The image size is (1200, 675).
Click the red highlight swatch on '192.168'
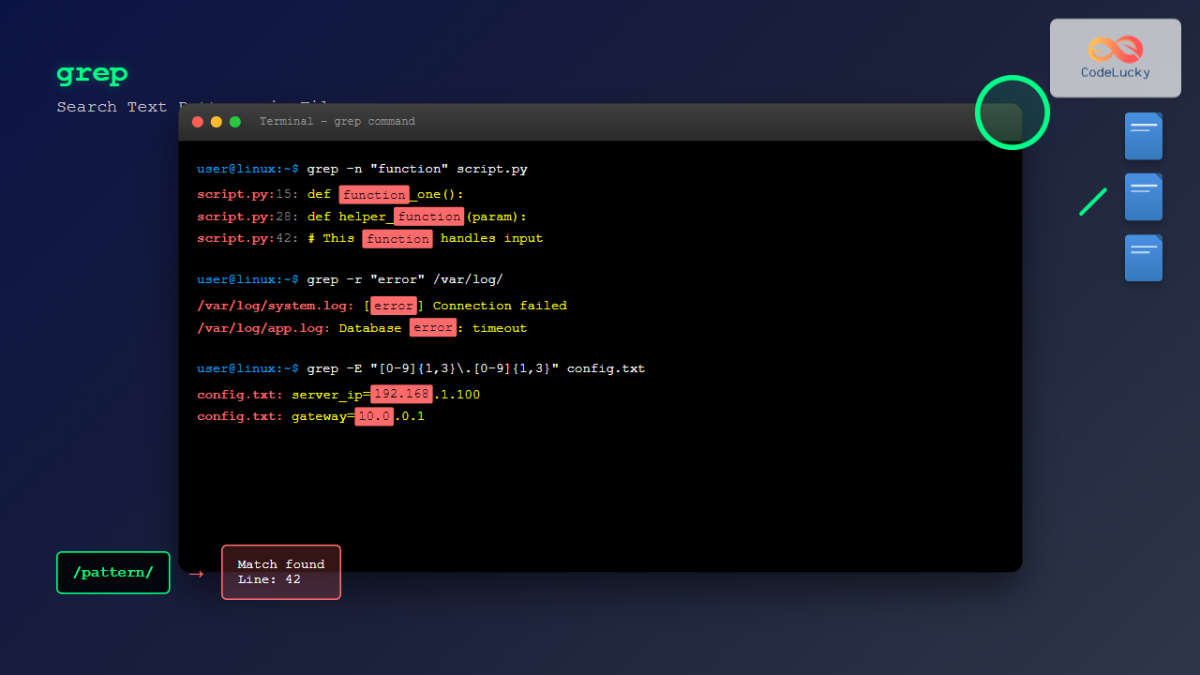pos(401,394)
